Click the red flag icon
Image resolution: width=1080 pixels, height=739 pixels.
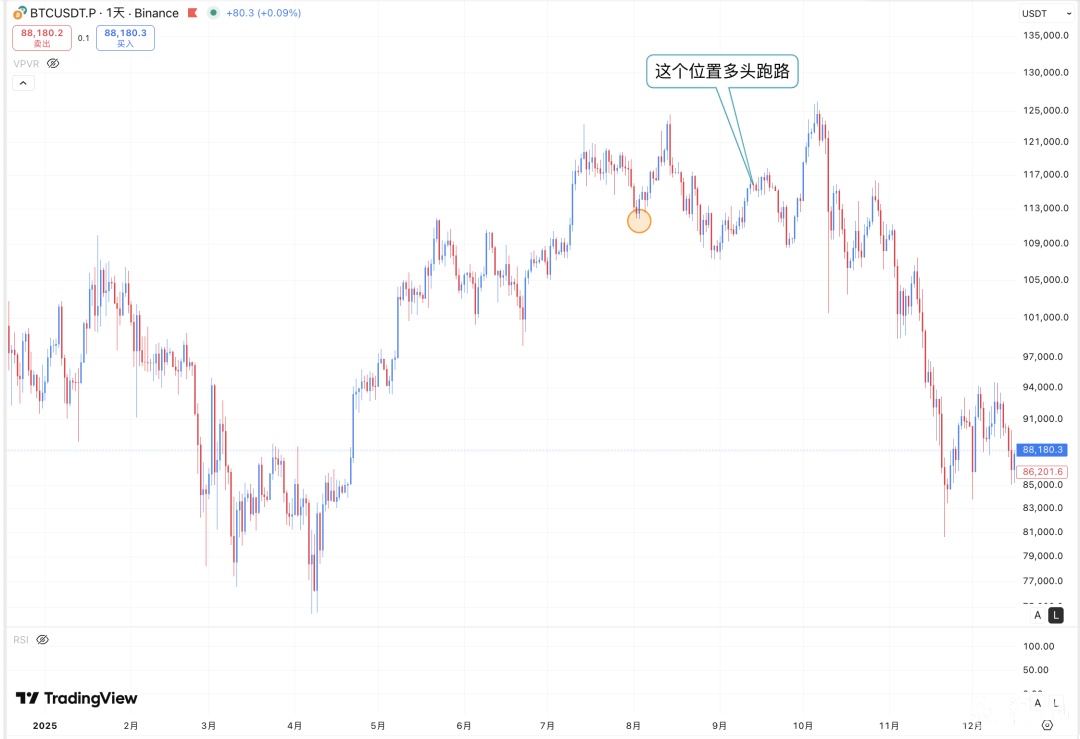tap(193, 13)
